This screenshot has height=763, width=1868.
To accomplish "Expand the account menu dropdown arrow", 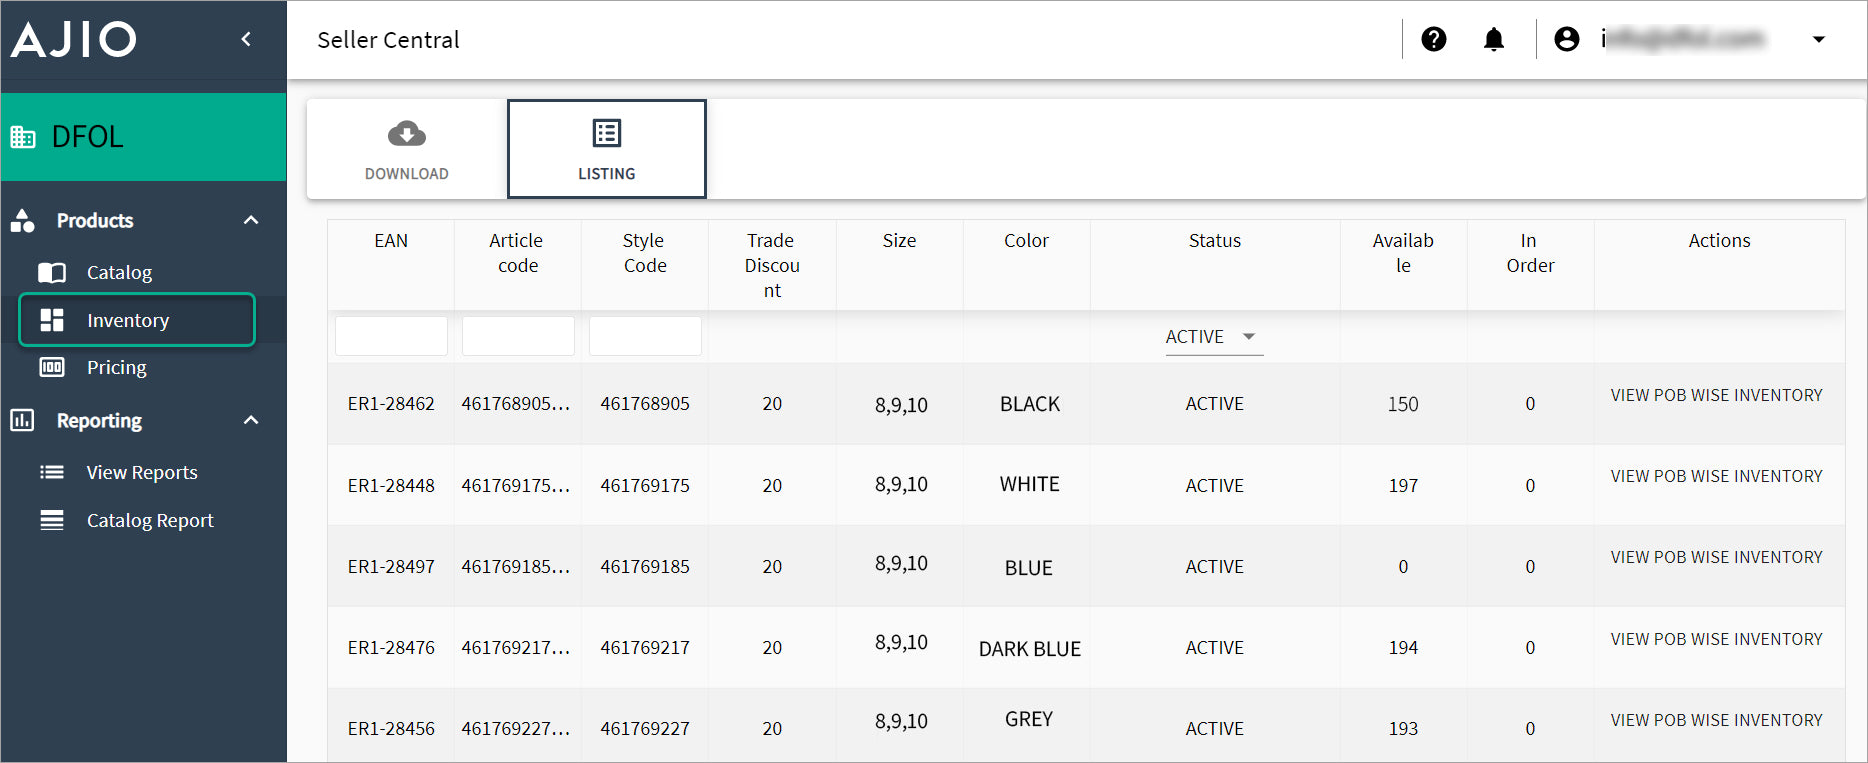I will (1818, 39).
